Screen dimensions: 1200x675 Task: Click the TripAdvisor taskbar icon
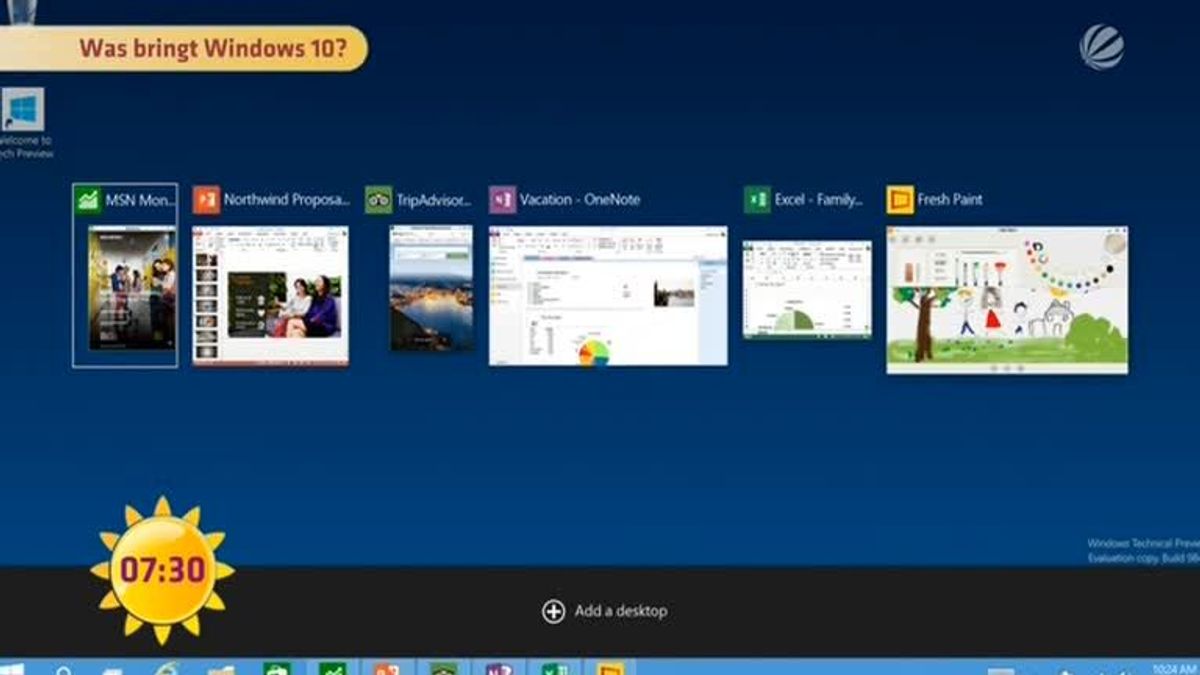click(x=443, y=669)
